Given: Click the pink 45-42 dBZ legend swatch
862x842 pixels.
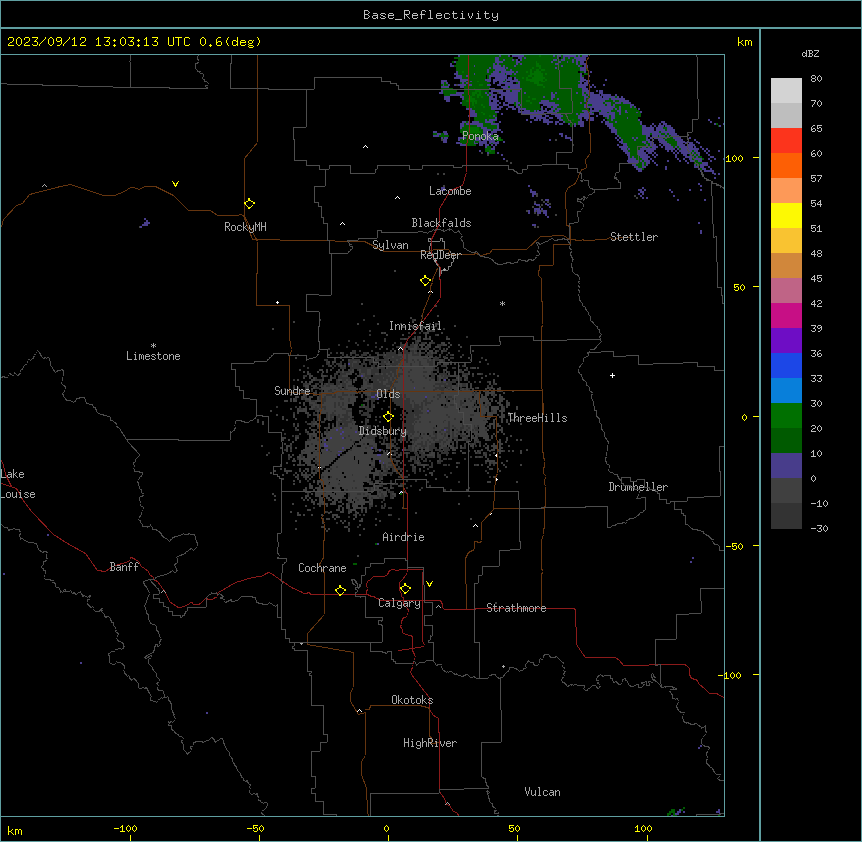Looking at the screenshot, I should click(x=786, y=291).
